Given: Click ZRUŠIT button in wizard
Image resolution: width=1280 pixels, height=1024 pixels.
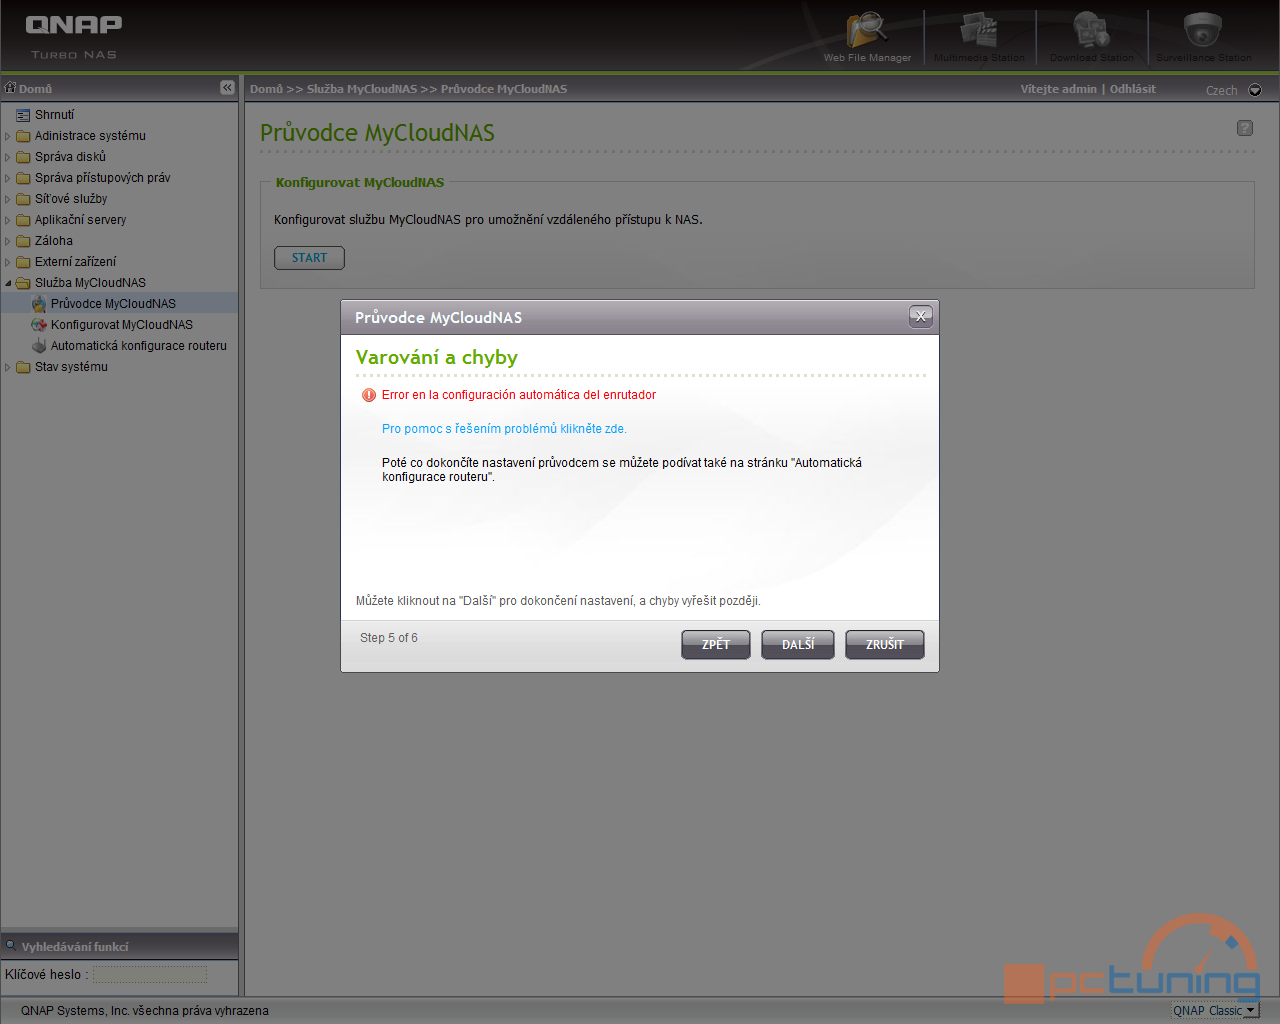Looking at the screenshot, I should tap(885, 645).
